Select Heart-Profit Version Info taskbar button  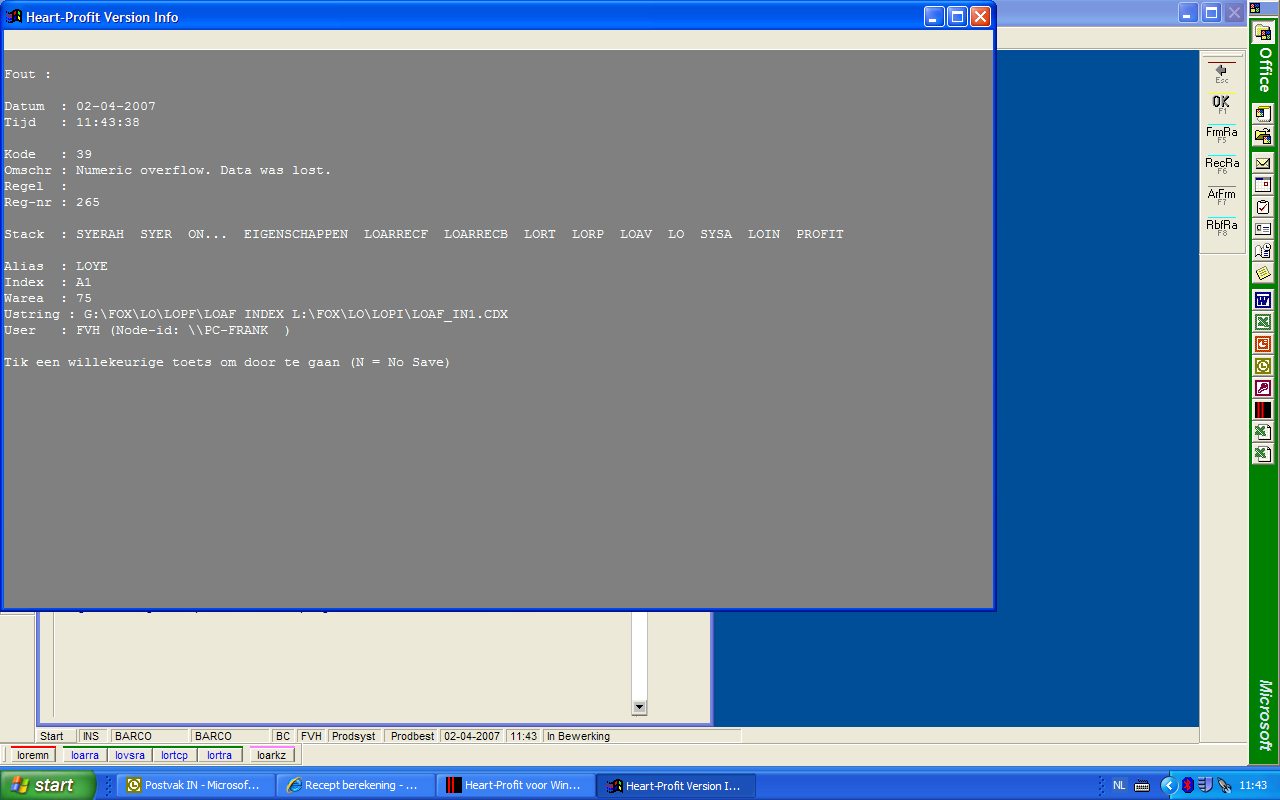click(676, 786)
